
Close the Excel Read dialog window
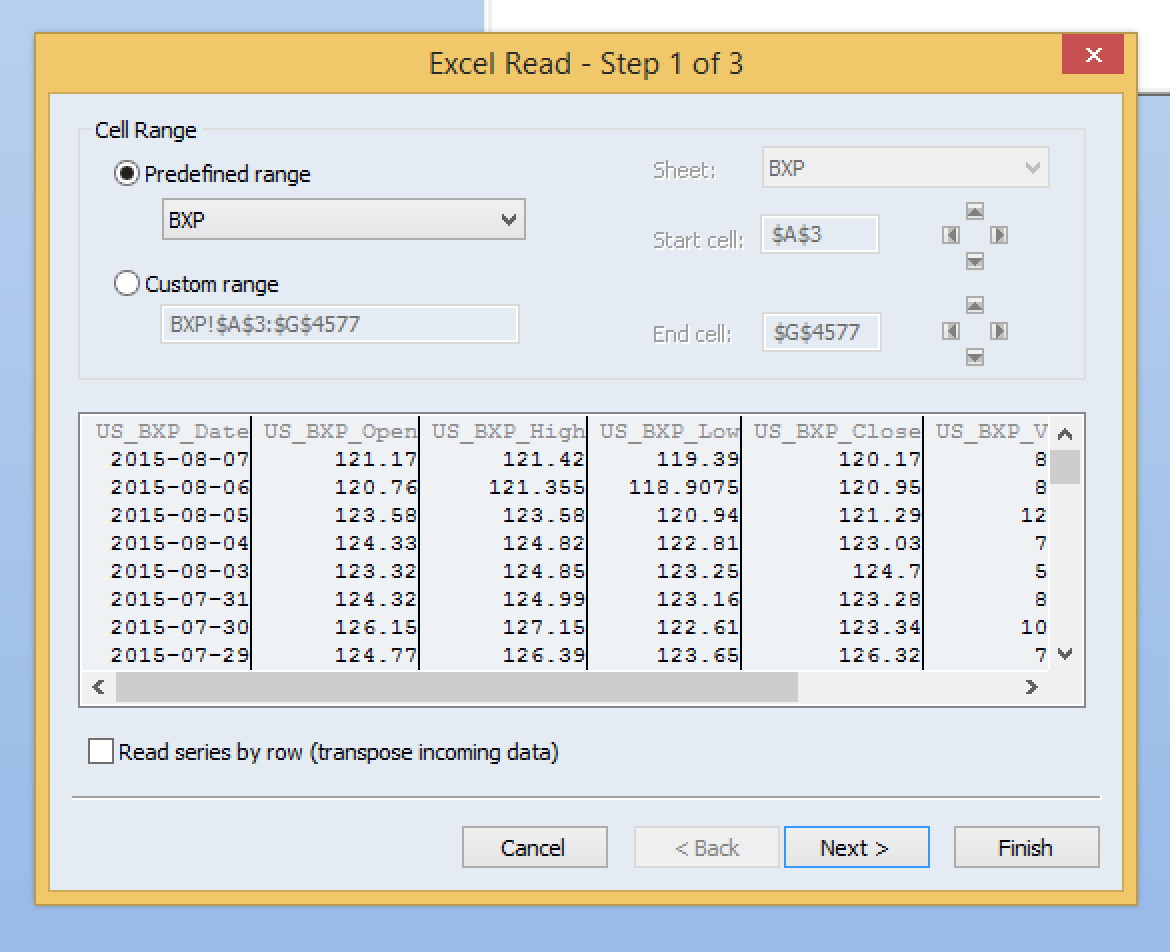[x=1093, y=56]
